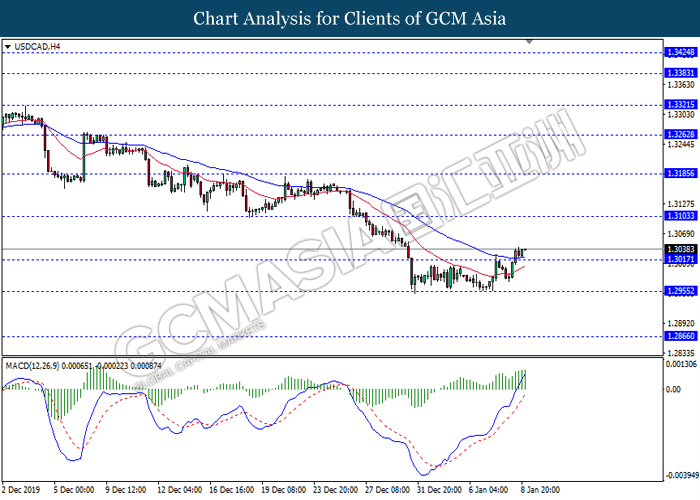700x500 pixels.
Task: Click the 1.29552 support level tag
Action: (680, 292)
